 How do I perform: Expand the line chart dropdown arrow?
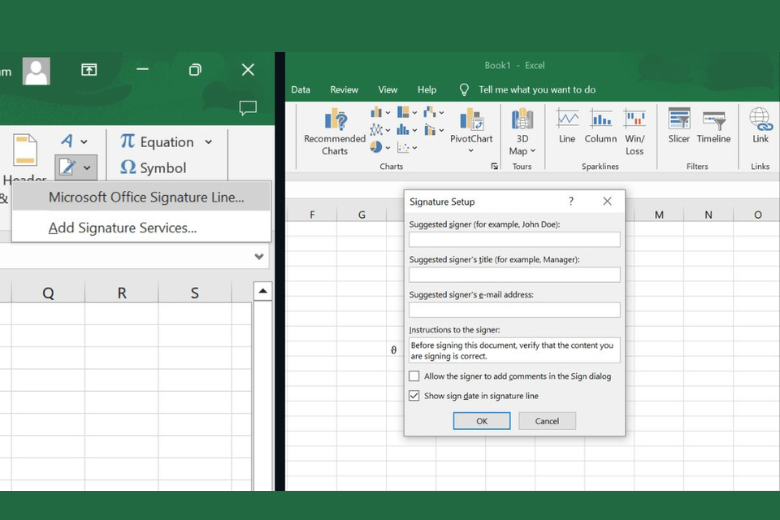388,130
